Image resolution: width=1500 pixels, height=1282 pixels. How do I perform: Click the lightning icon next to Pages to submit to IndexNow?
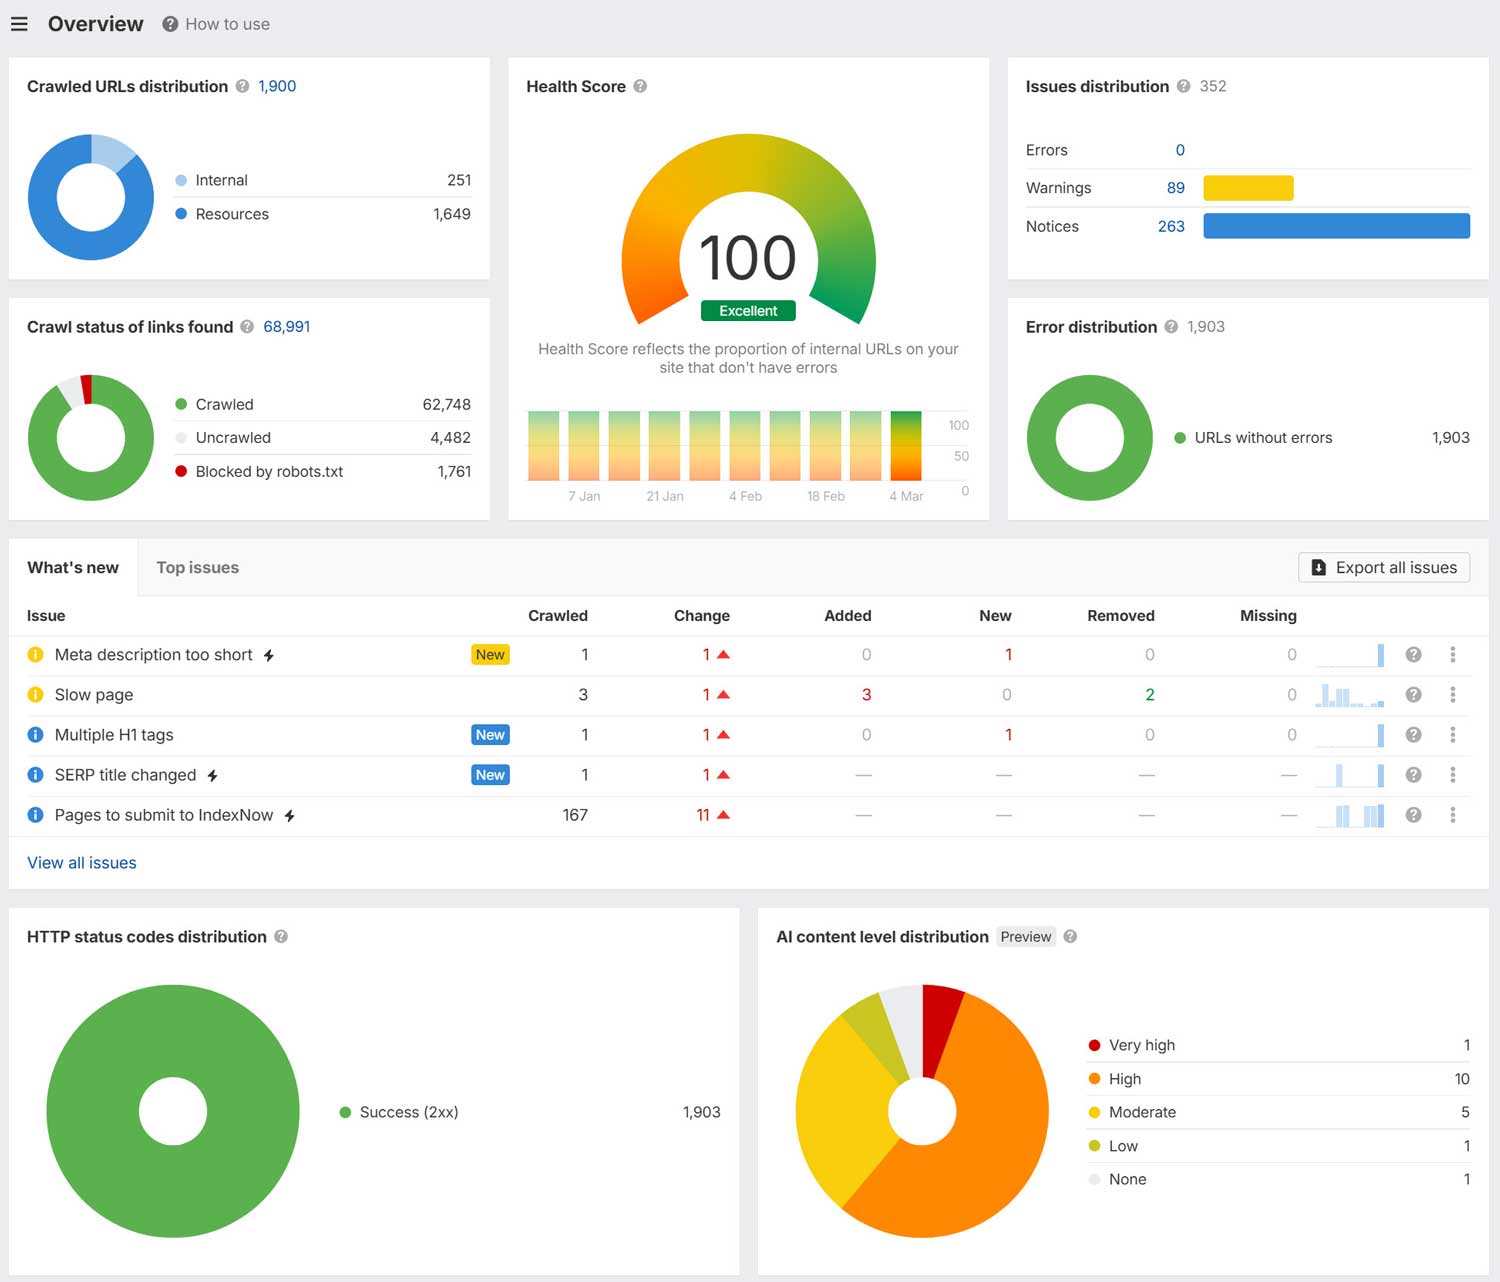tap(289, 815)
